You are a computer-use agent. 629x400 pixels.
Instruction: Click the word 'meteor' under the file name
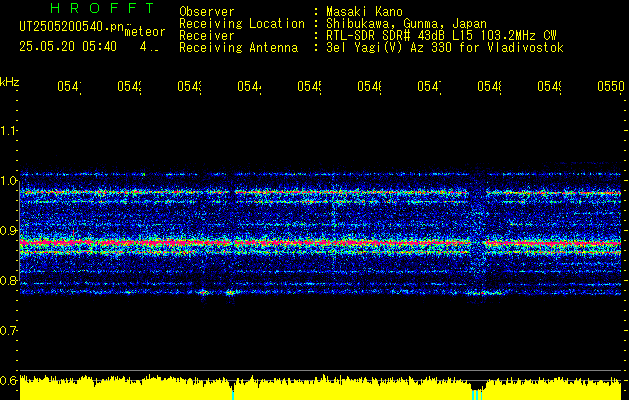pyautogui.click(x=145, y=32)
